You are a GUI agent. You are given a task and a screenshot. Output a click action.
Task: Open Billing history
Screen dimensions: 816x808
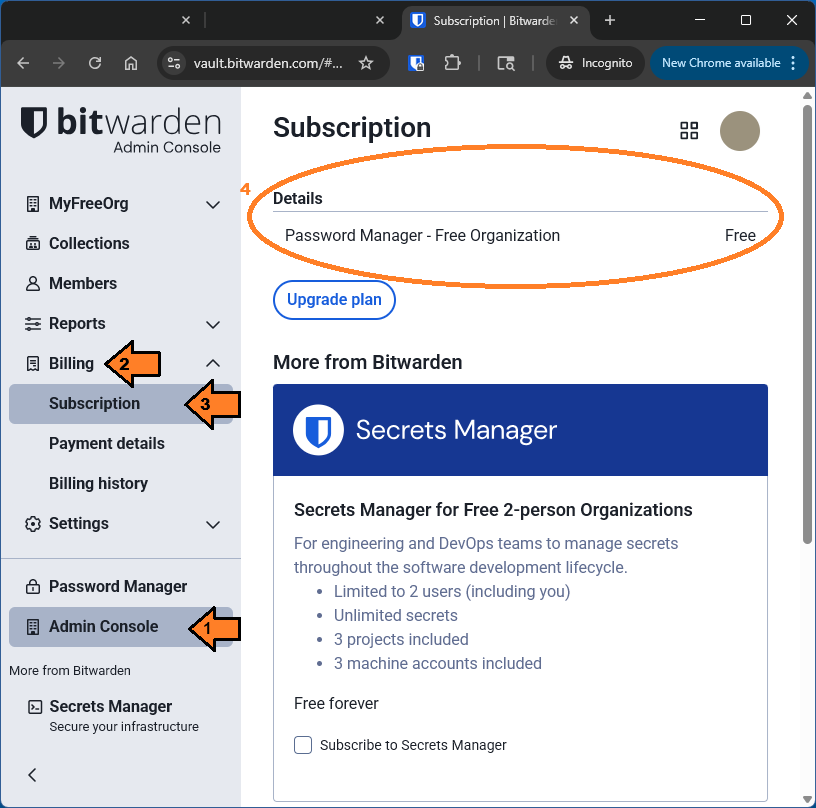pos(98,484)
